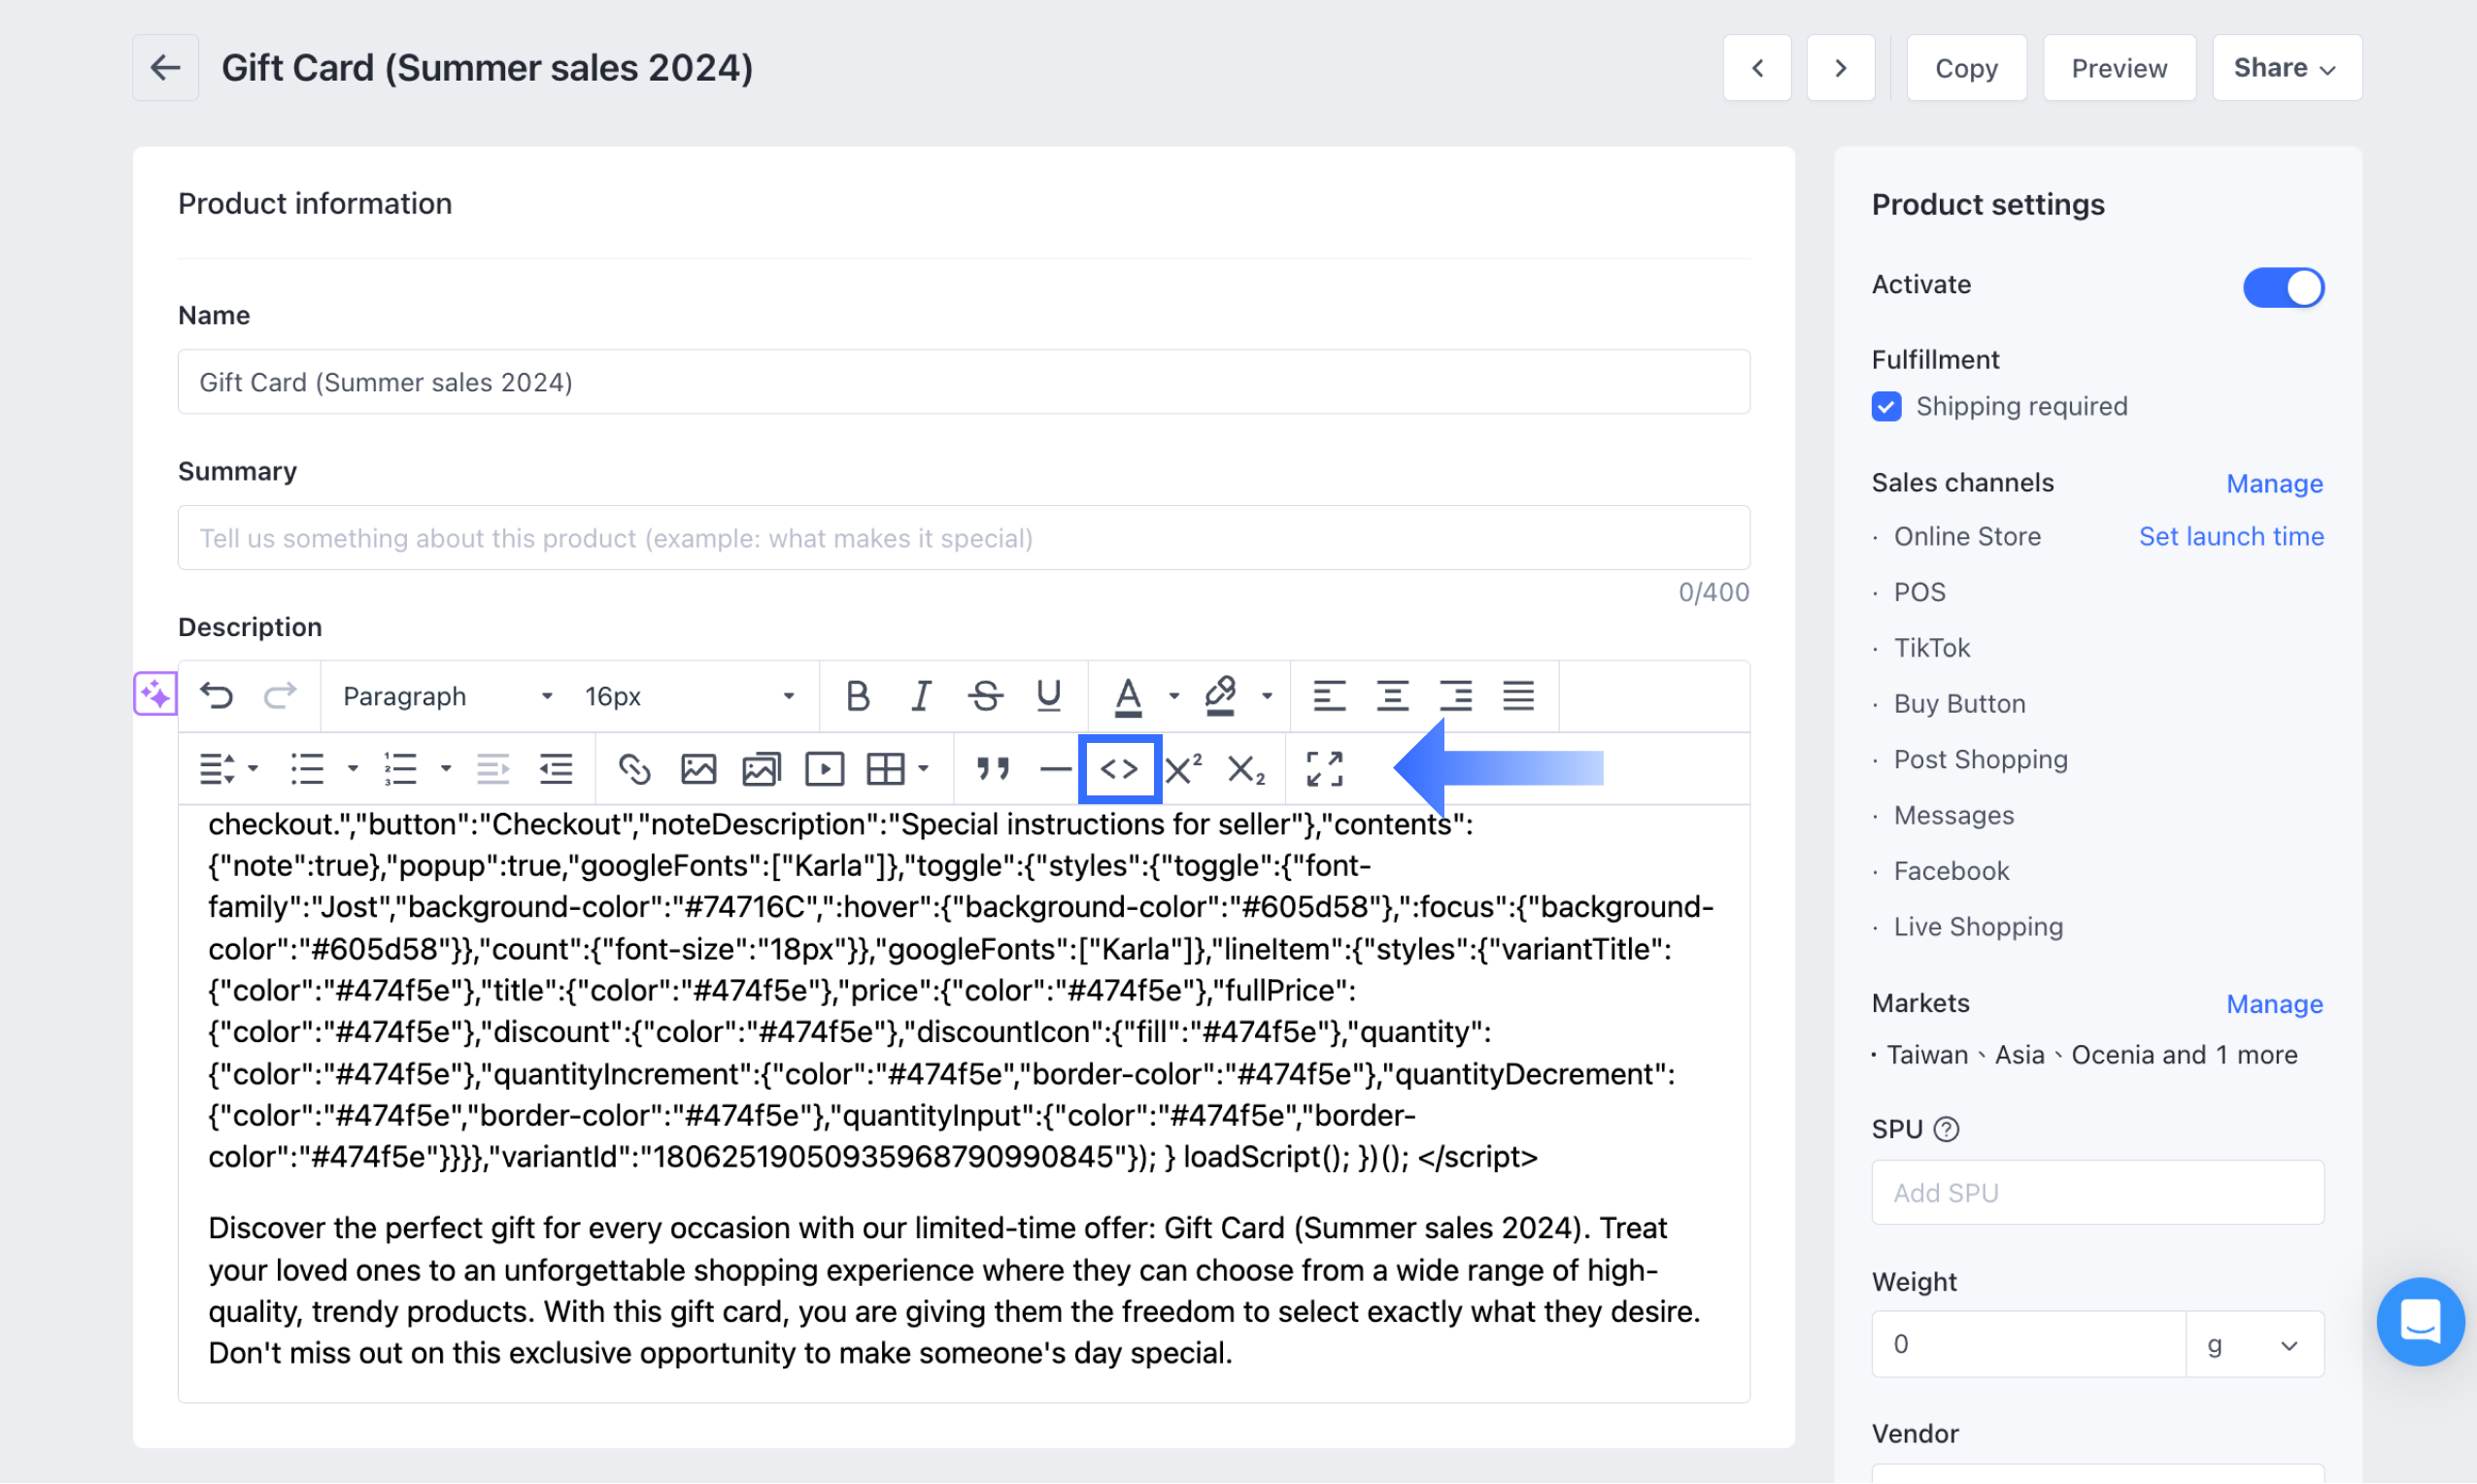
Task: Click the insert video icon
Action: [824, 768]
